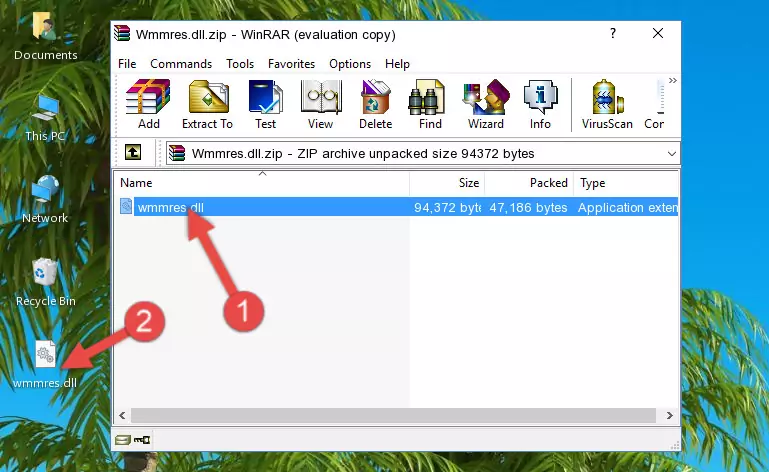Open the archive path dropdown
The height and width of the screenshot is (472, 769).
671,154
